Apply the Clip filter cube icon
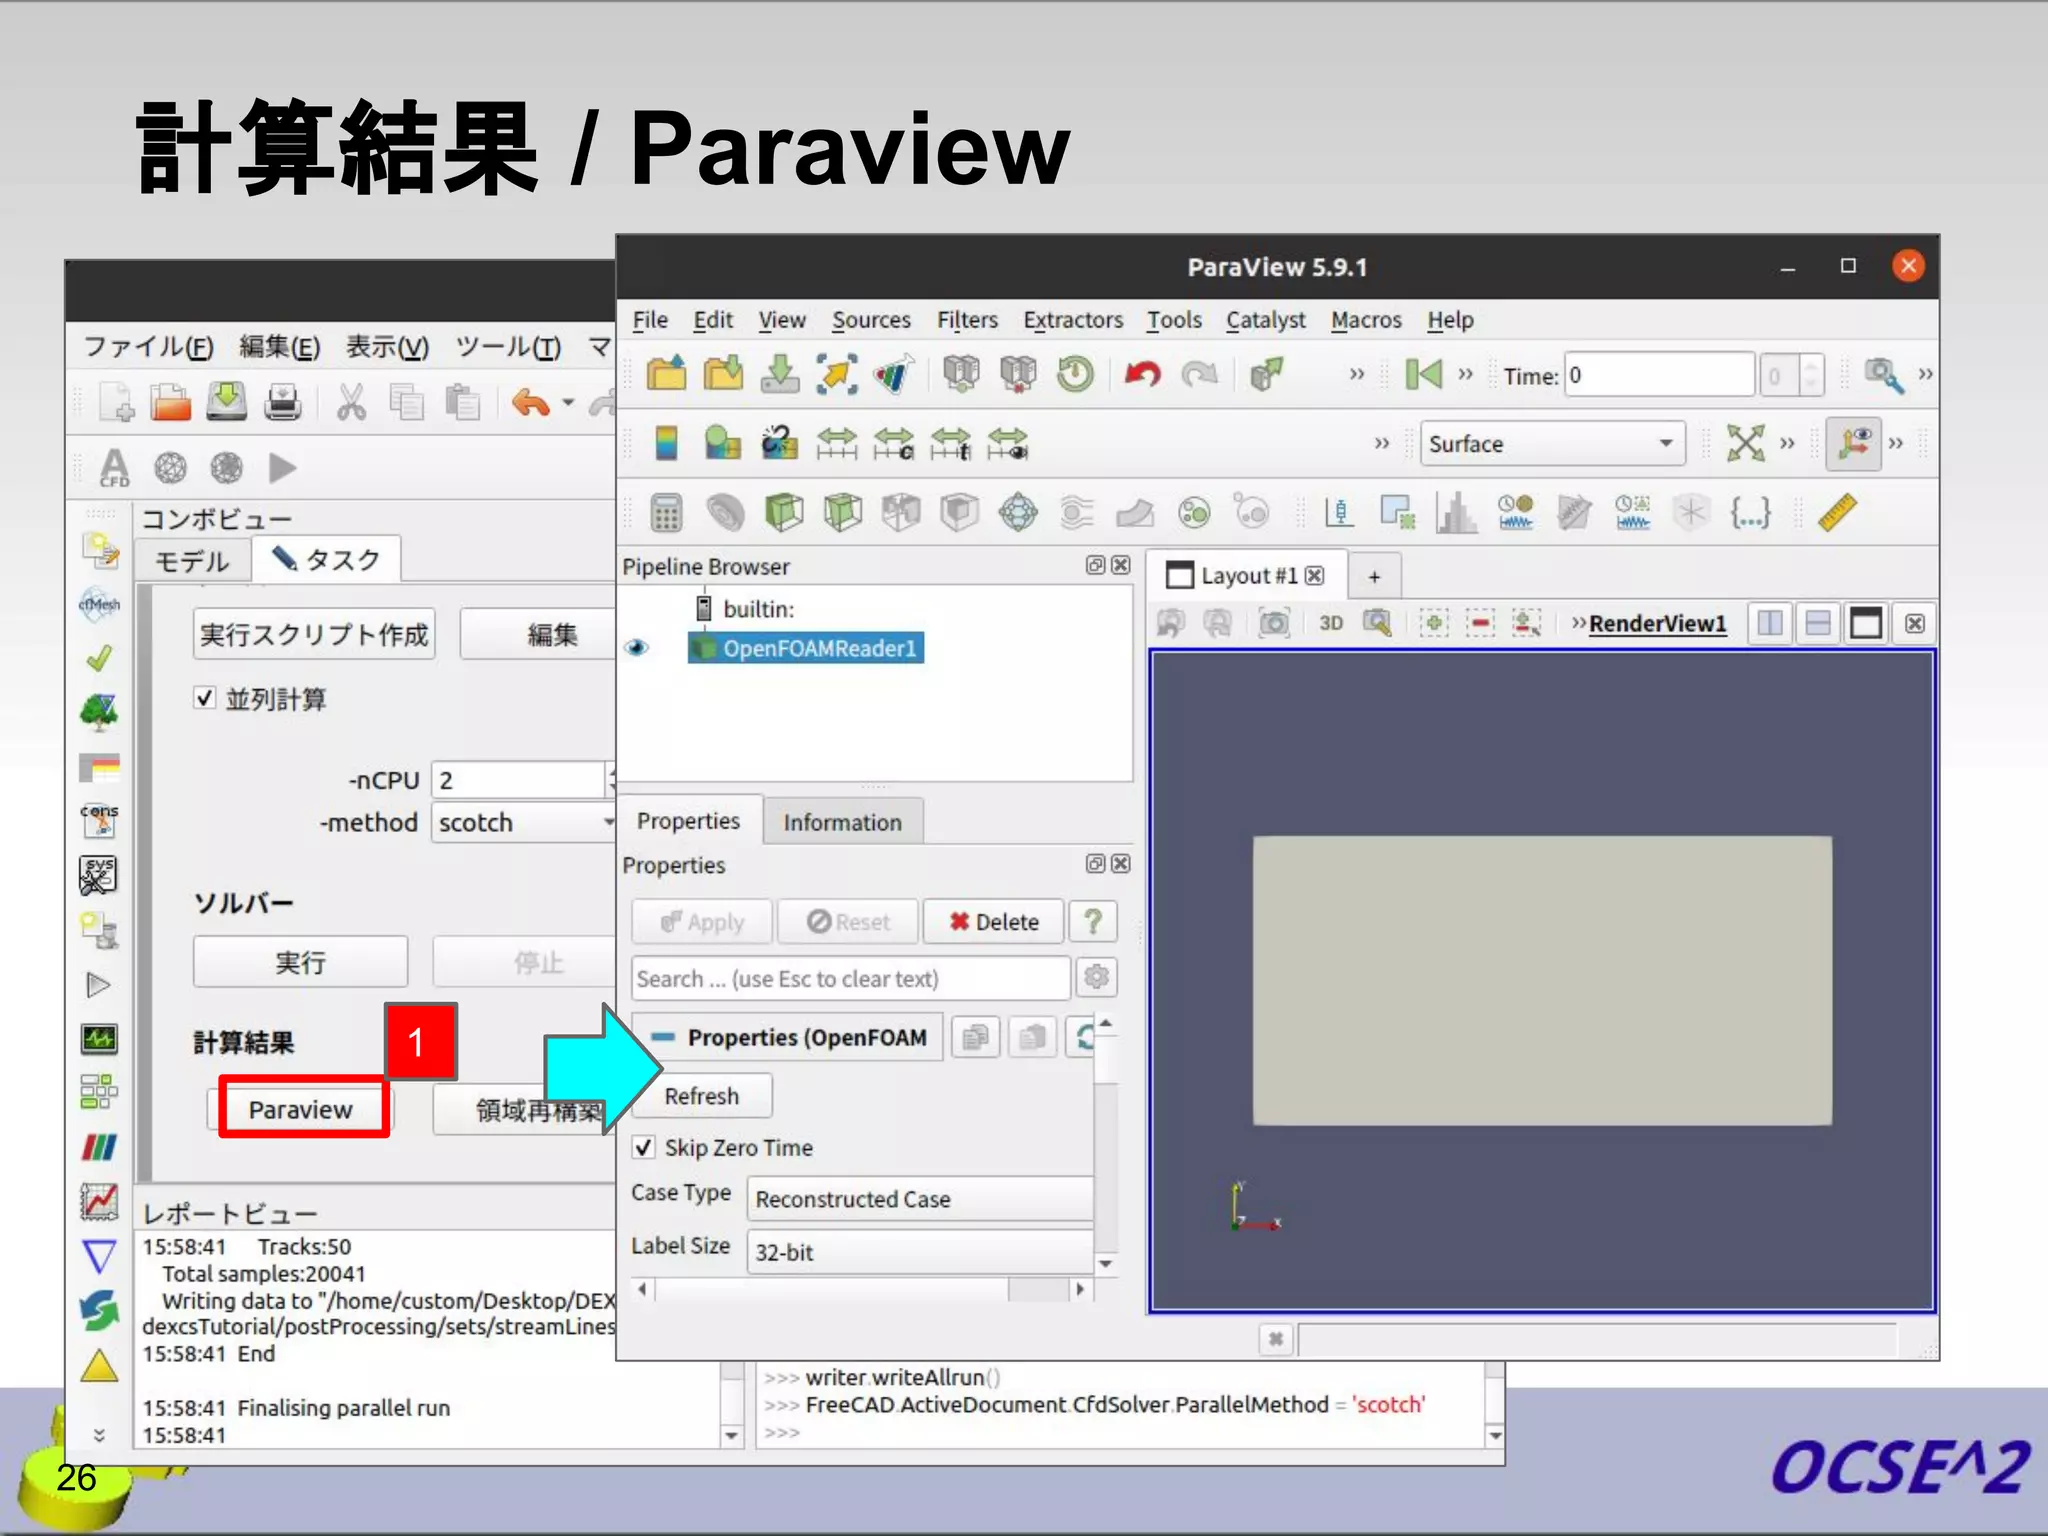This screenshot has height=1536, width=2048. 784,513
